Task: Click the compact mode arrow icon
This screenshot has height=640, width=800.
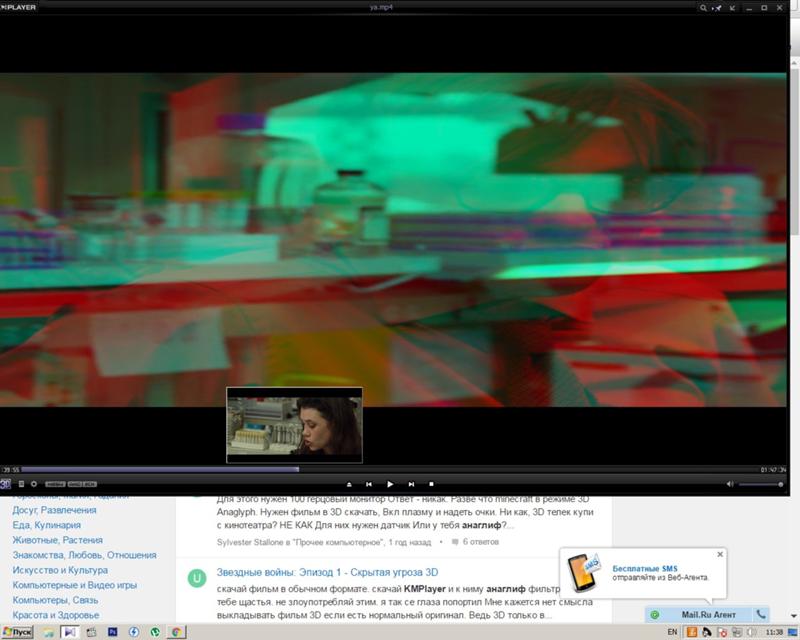Action: [x=734, y=7]
